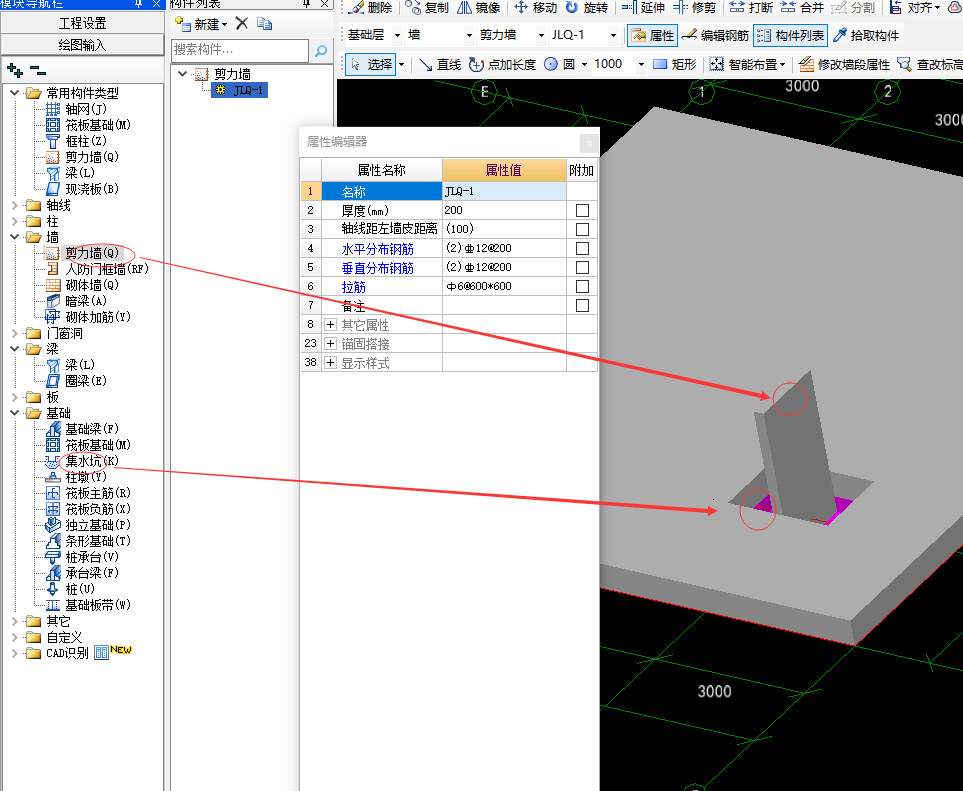Collapse the 常用构件类型 tree node

[x=15, y=93]
